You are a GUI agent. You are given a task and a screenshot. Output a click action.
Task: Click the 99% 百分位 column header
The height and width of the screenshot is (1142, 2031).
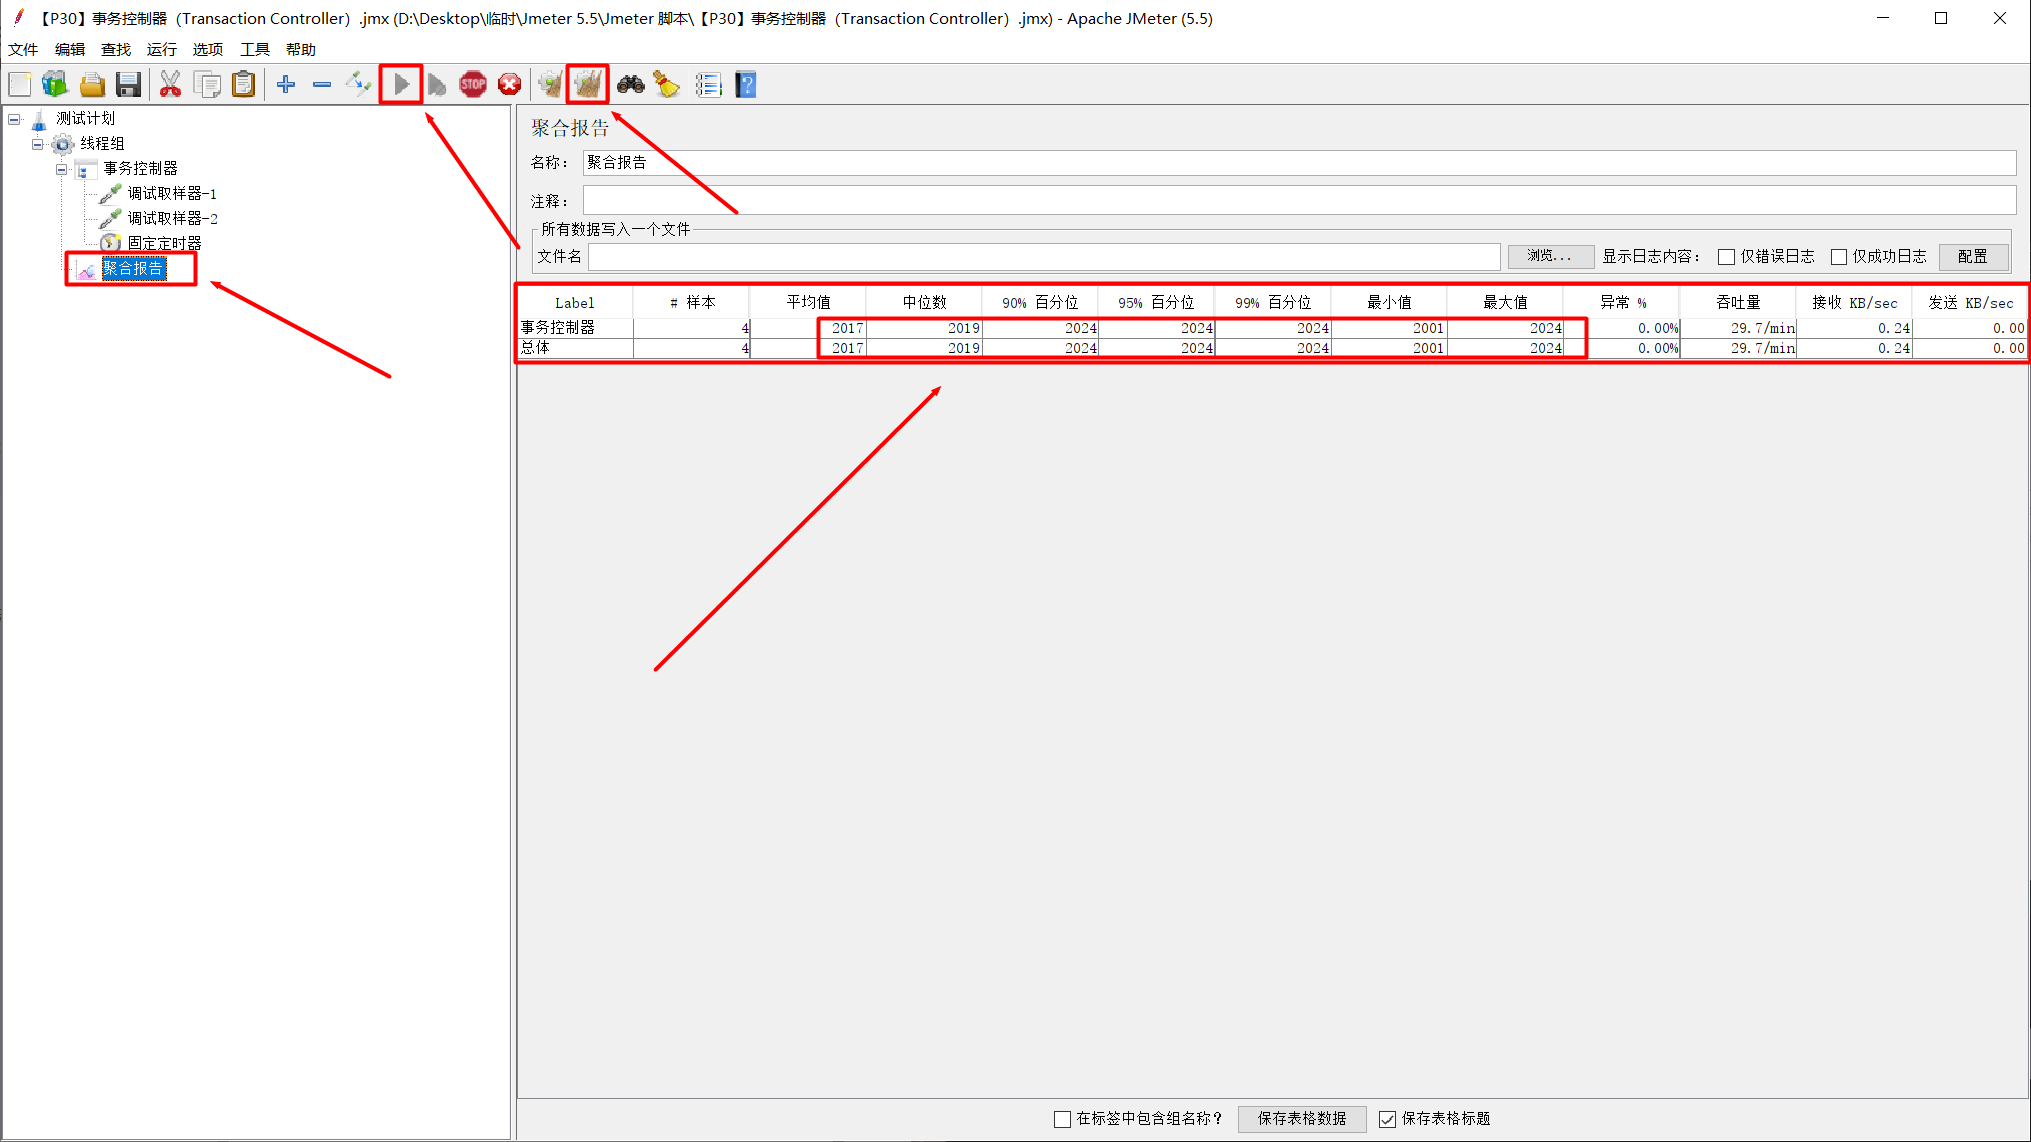pyautogui.click(x=1273, y=303)
